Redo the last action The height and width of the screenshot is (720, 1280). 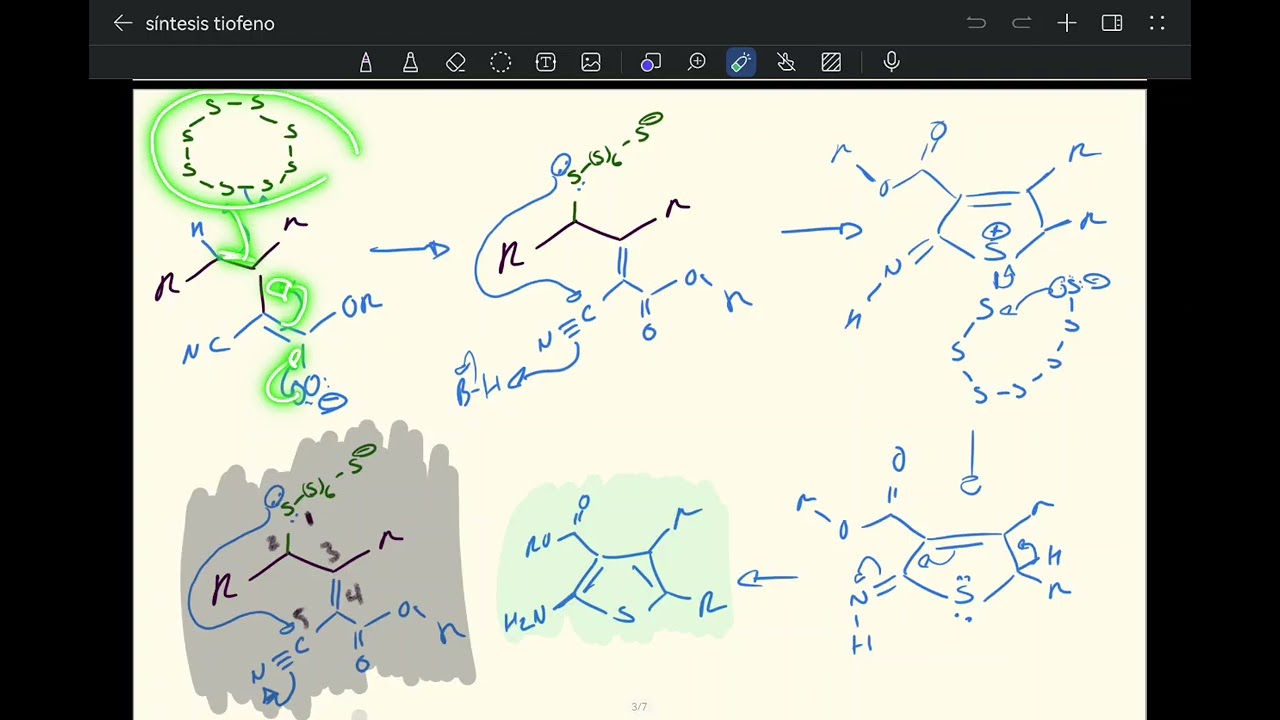pos(1021,23)
